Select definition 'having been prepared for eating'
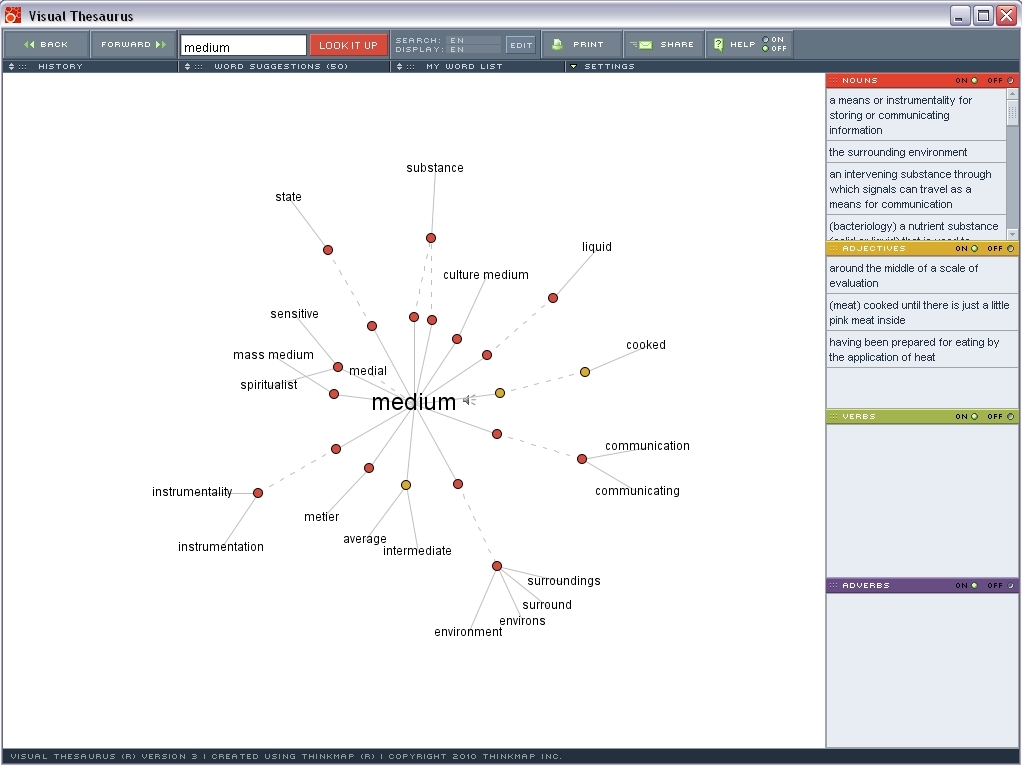The height and width of the screenshot is (766, 1022). pos(922,349)
